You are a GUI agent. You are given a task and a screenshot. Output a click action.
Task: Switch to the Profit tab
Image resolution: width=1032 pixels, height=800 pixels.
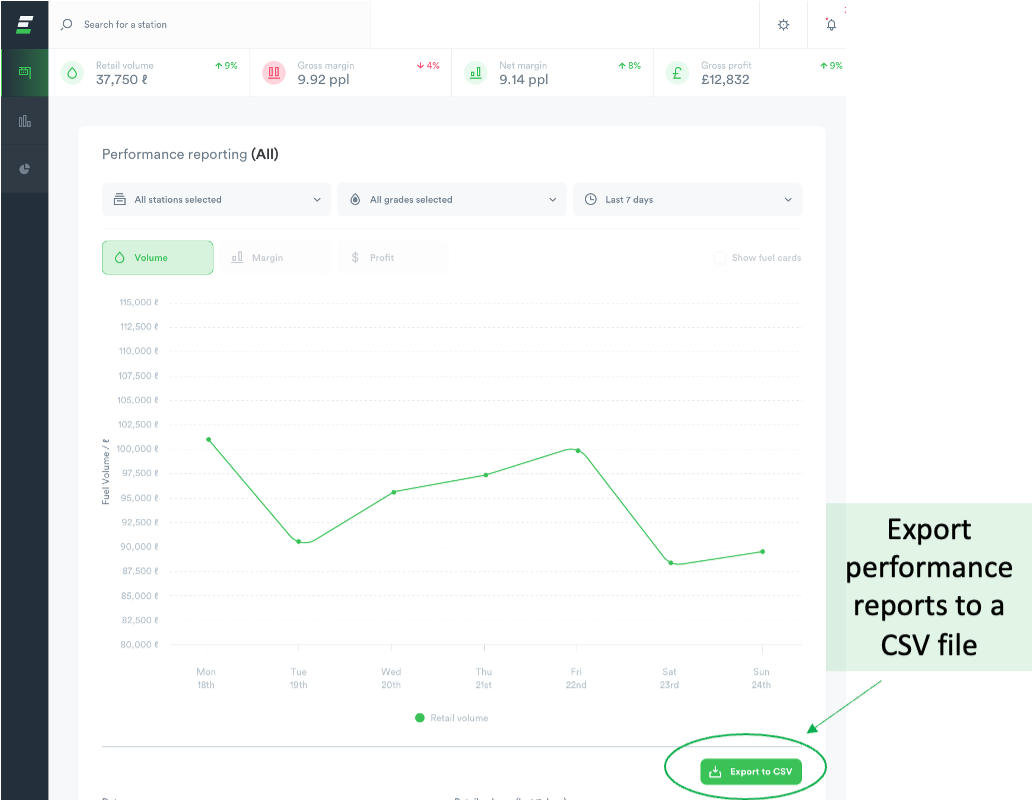tap(392, 257)
